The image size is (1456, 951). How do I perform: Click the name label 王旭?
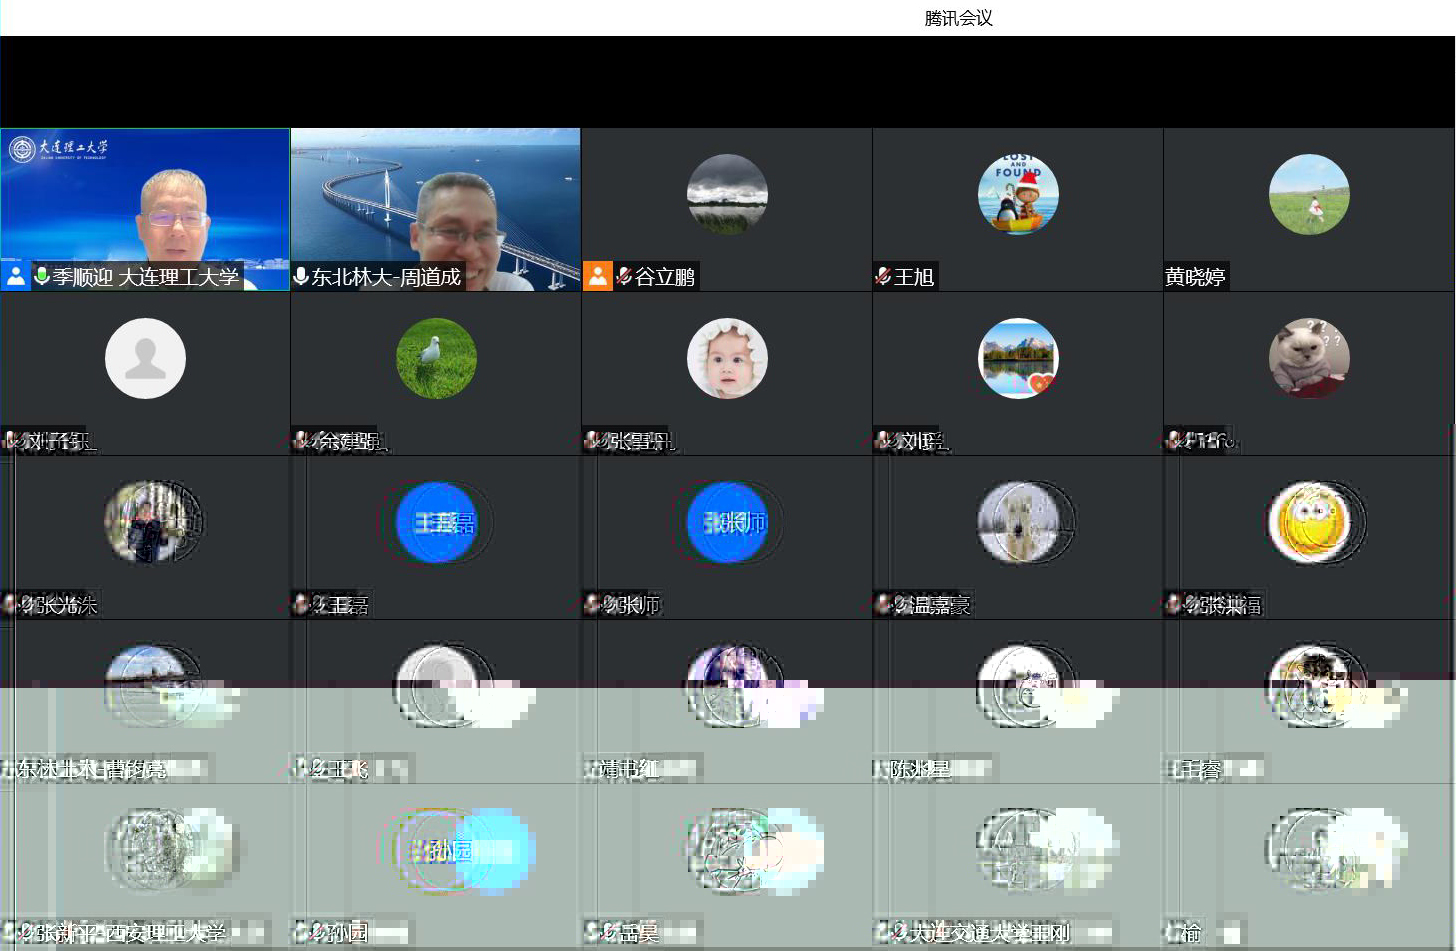[x=914, y=277]
